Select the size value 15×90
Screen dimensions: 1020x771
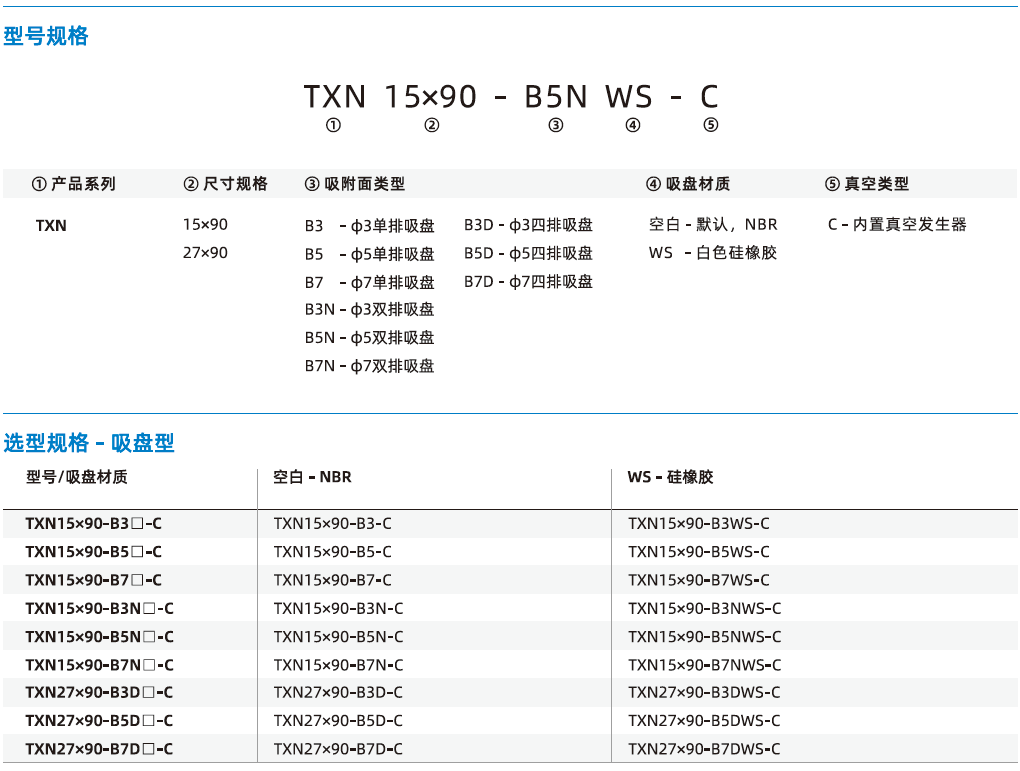click(205, 224)
